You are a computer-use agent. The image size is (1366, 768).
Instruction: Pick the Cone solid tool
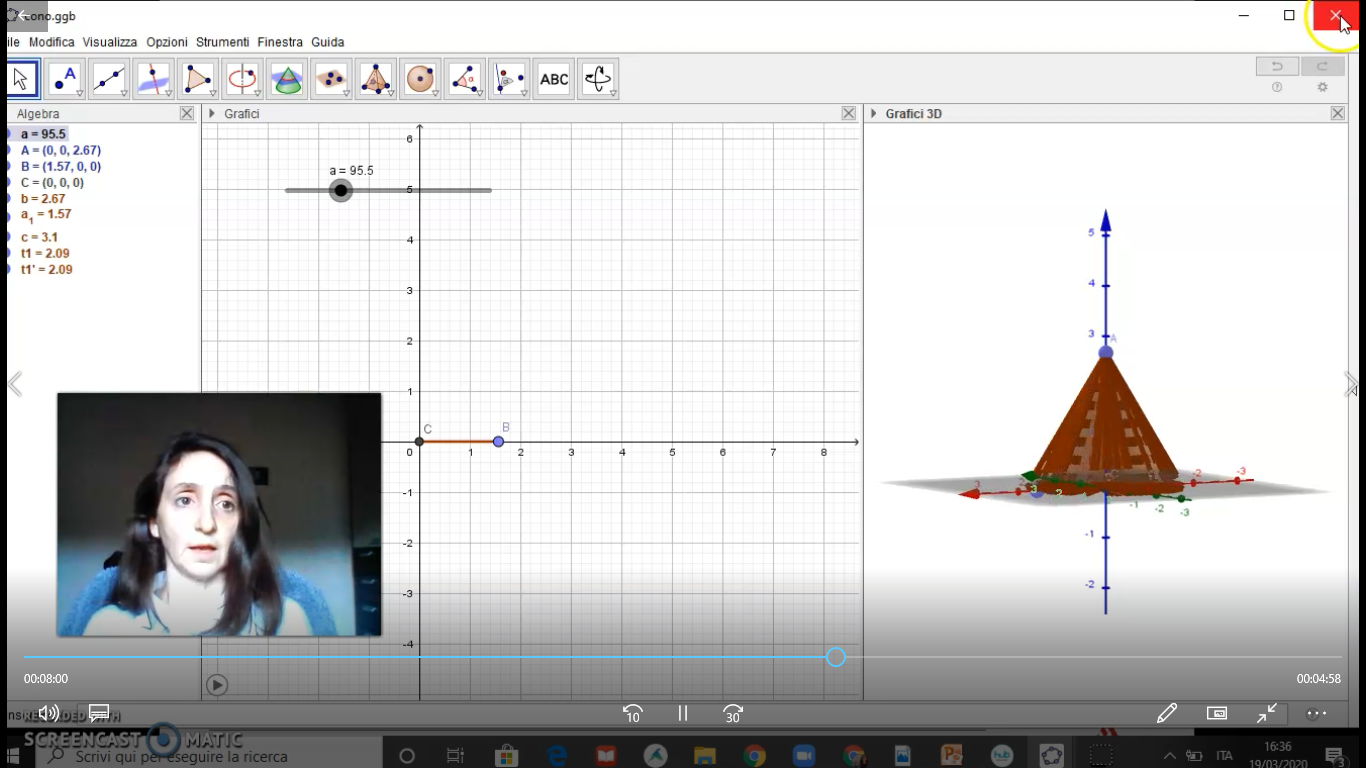[x=287, y=79]
